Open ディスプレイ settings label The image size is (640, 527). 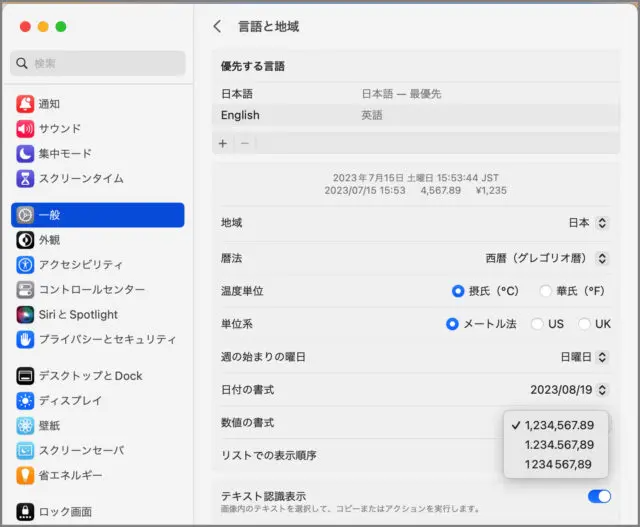click(70, 400)
